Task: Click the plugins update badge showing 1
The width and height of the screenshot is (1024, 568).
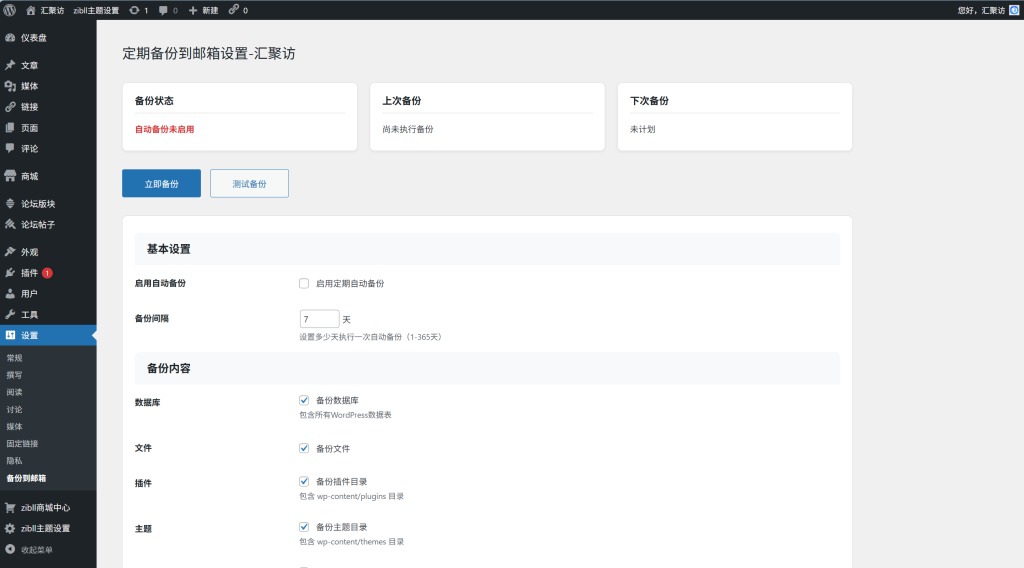Action: [47, 273]
